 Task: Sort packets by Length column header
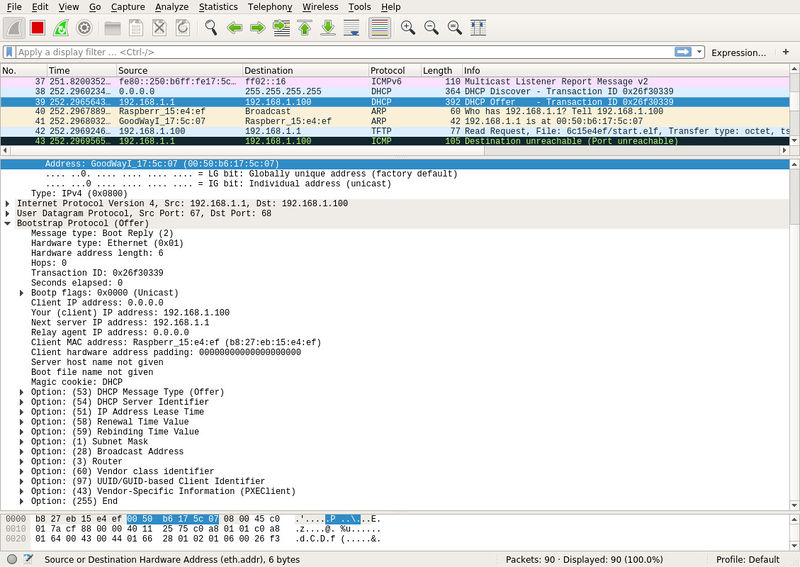click(441, 70)
